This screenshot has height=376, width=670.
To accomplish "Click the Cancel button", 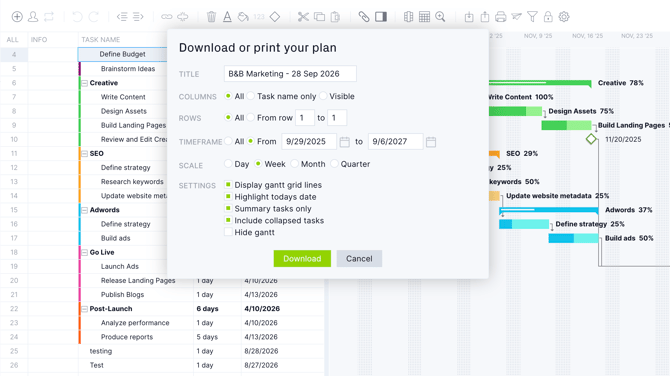I will [359, 258].
